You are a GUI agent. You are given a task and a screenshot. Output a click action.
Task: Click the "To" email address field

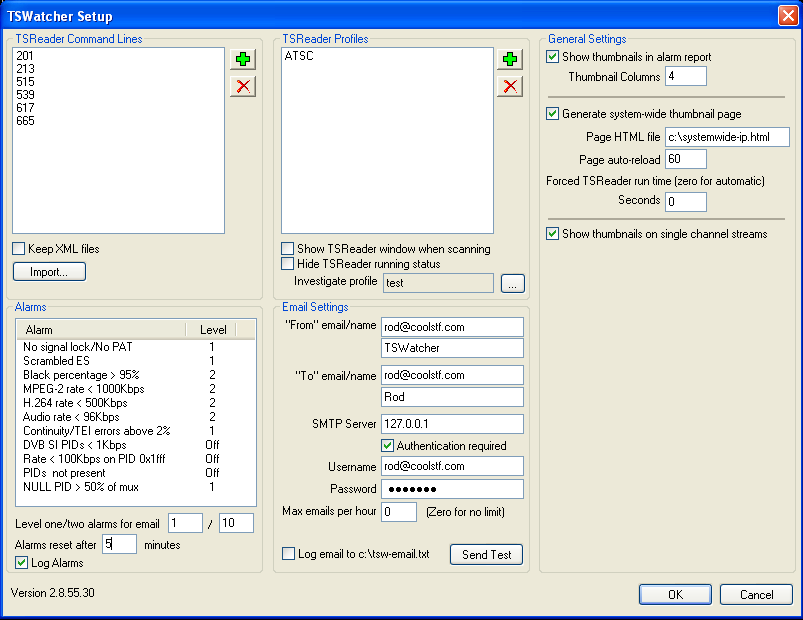(x=452, y=375)
